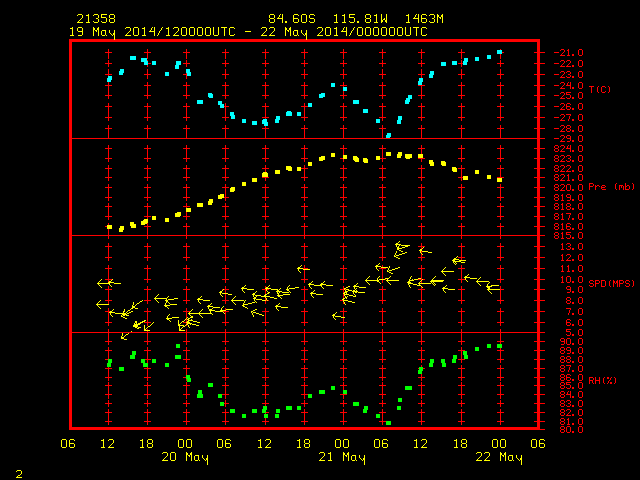Click the T(C) temperature axis label

pos(600,89)
